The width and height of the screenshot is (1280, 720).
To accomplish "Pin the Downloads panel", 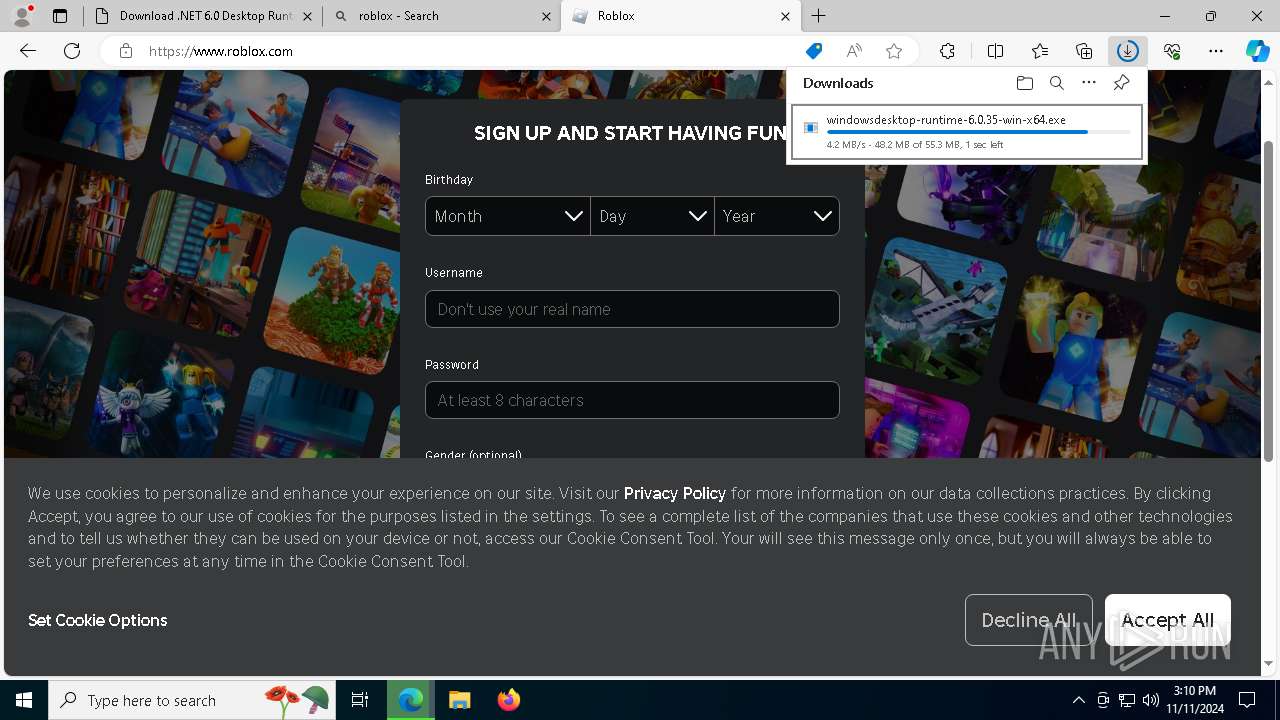I will (1122, 83).
